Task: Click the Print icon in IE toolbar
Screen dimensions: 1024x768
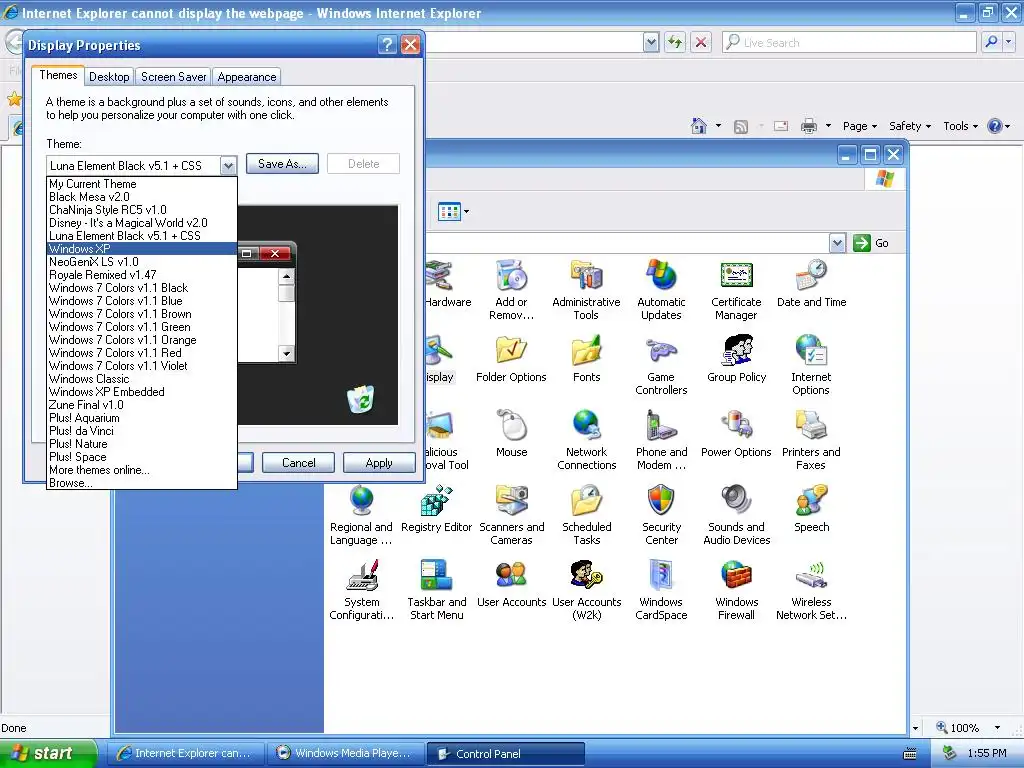Action: click(x=808, y=126)
